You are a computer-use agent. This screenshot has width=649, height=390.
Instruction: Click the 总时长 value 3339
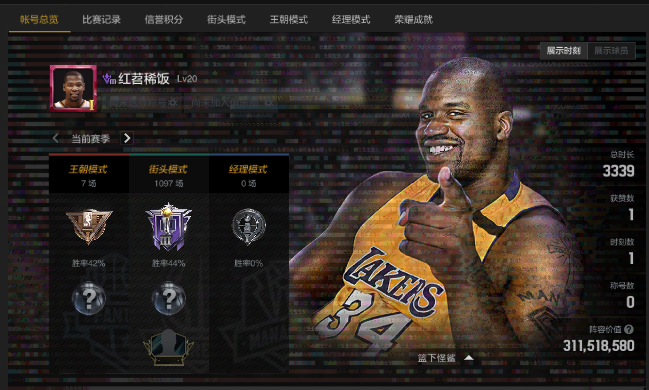pyautogui.click(x=618, y=171)
